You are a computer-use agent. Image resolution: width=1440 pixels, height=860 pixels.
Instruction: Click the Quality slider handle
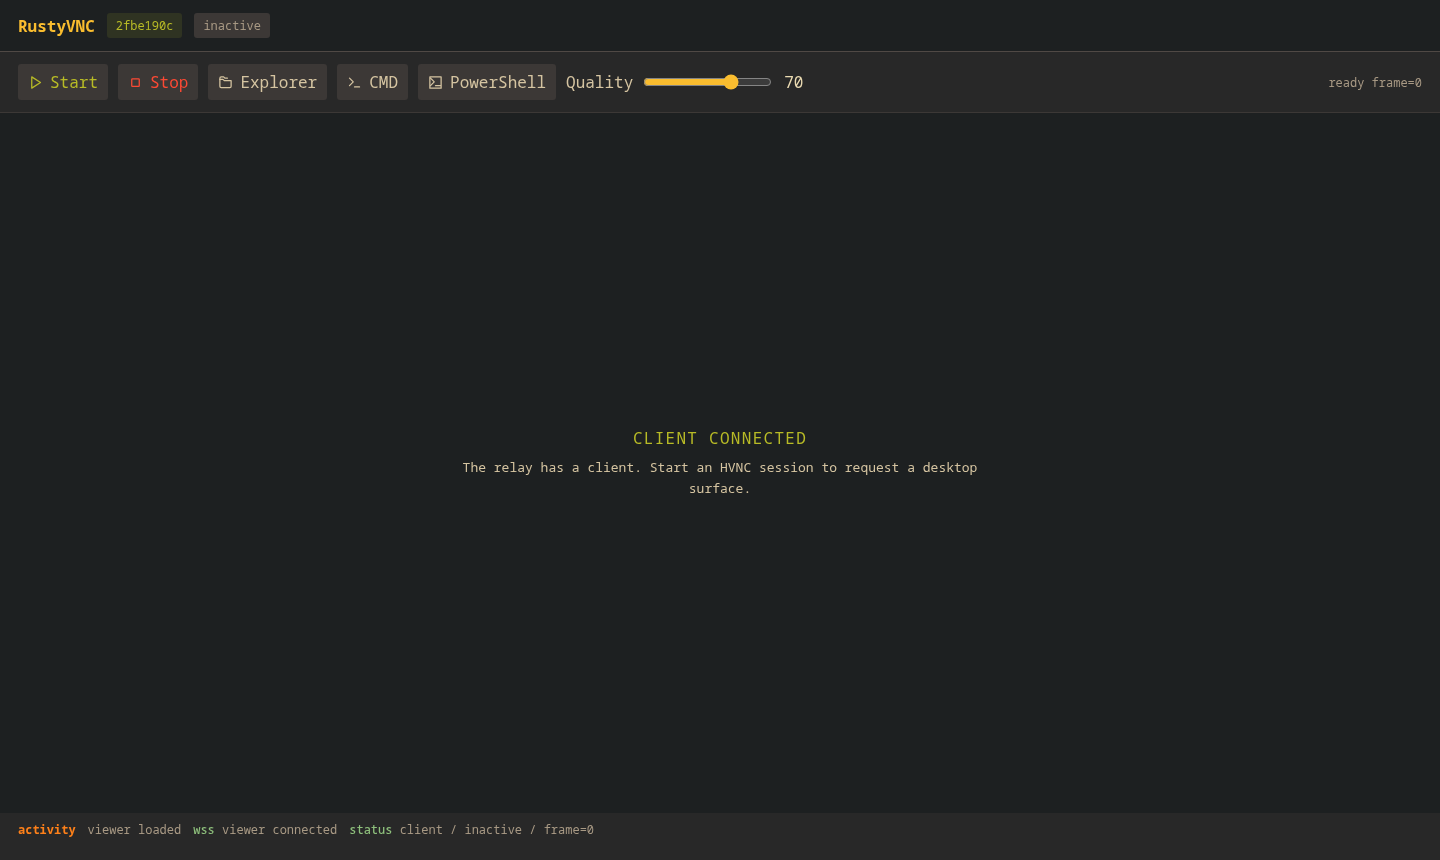(x=731, y=82)
